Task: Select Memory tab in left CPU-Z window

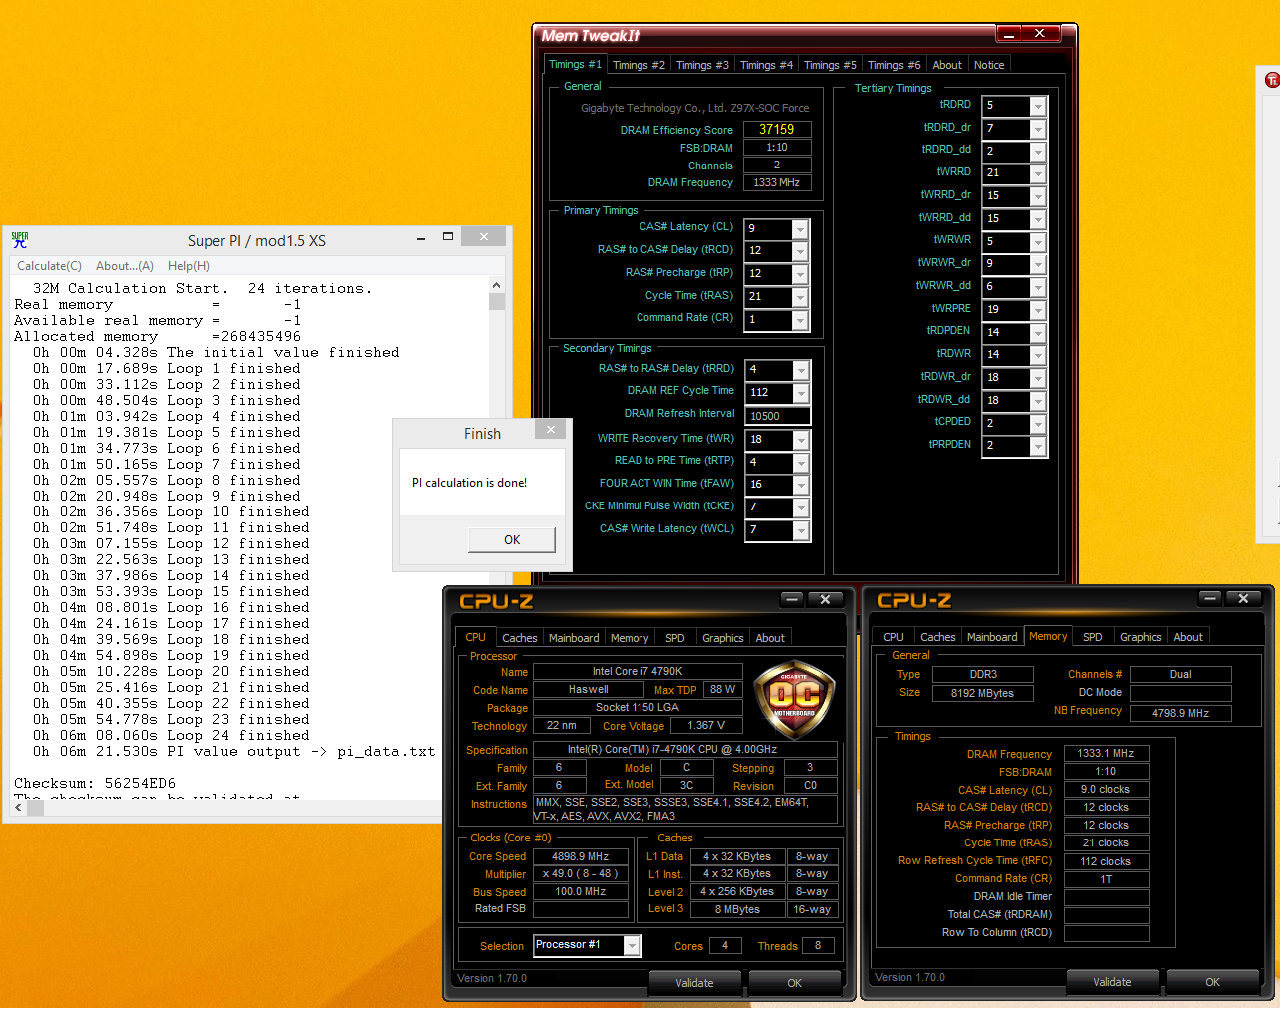Action: 629,638
